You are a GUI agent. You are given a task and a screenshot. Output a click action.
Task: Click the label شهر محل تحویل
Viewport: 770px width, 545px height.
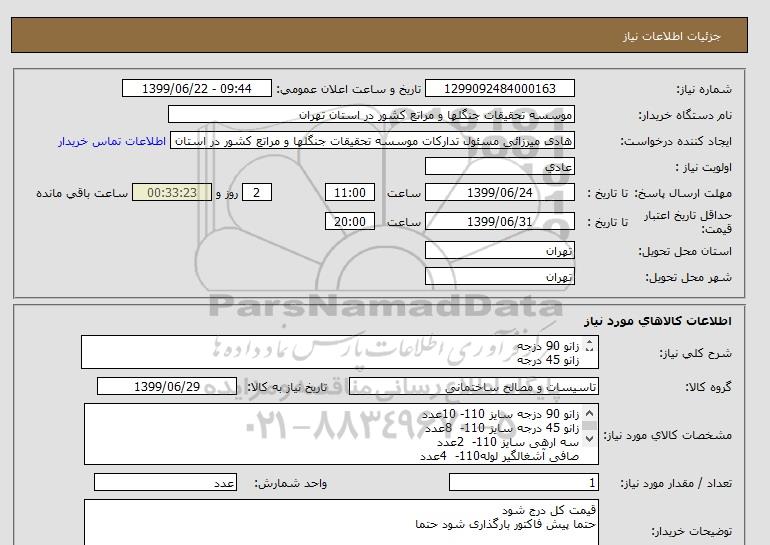[x=688, y=277]
